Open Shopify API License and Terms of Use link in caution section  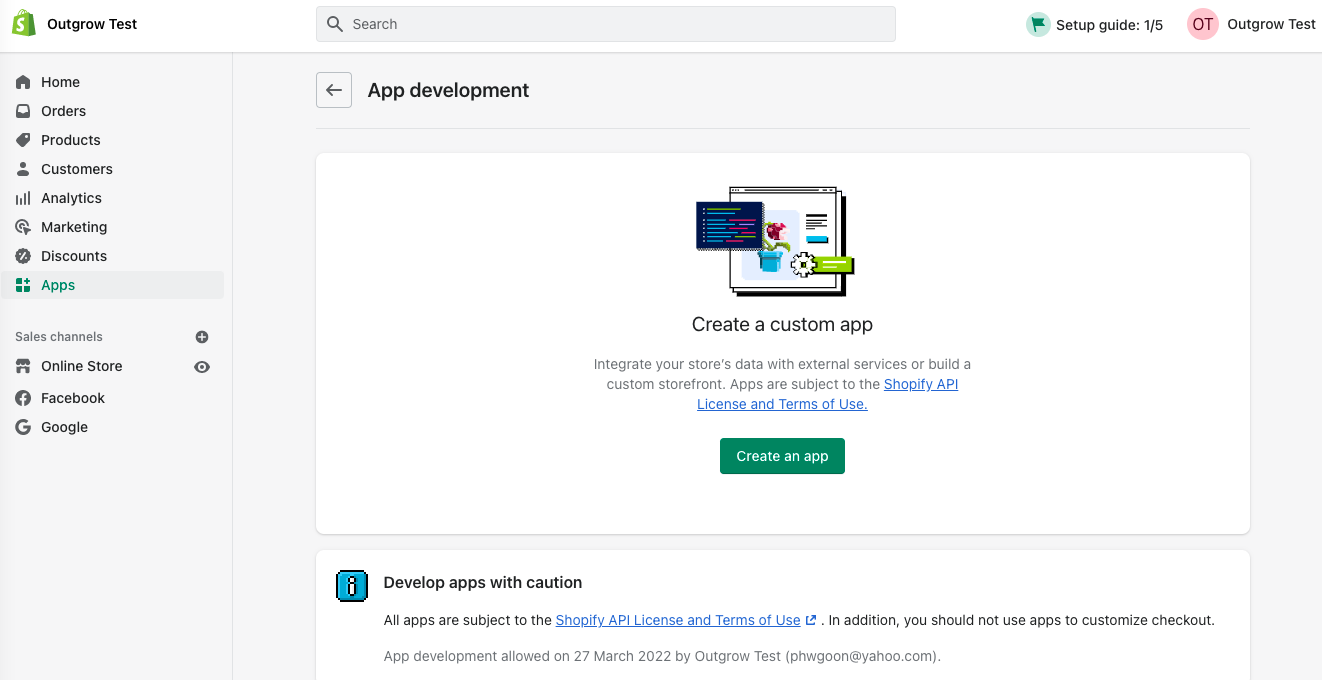point(678,620)
